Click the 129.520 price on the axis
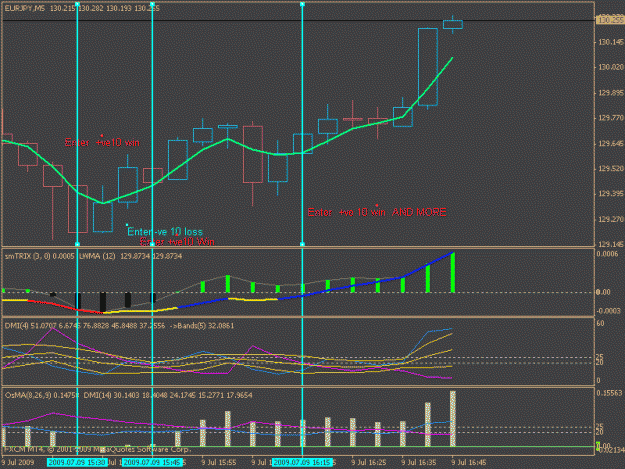This screenshot has height=469, width=625. (x=610, y=169)
